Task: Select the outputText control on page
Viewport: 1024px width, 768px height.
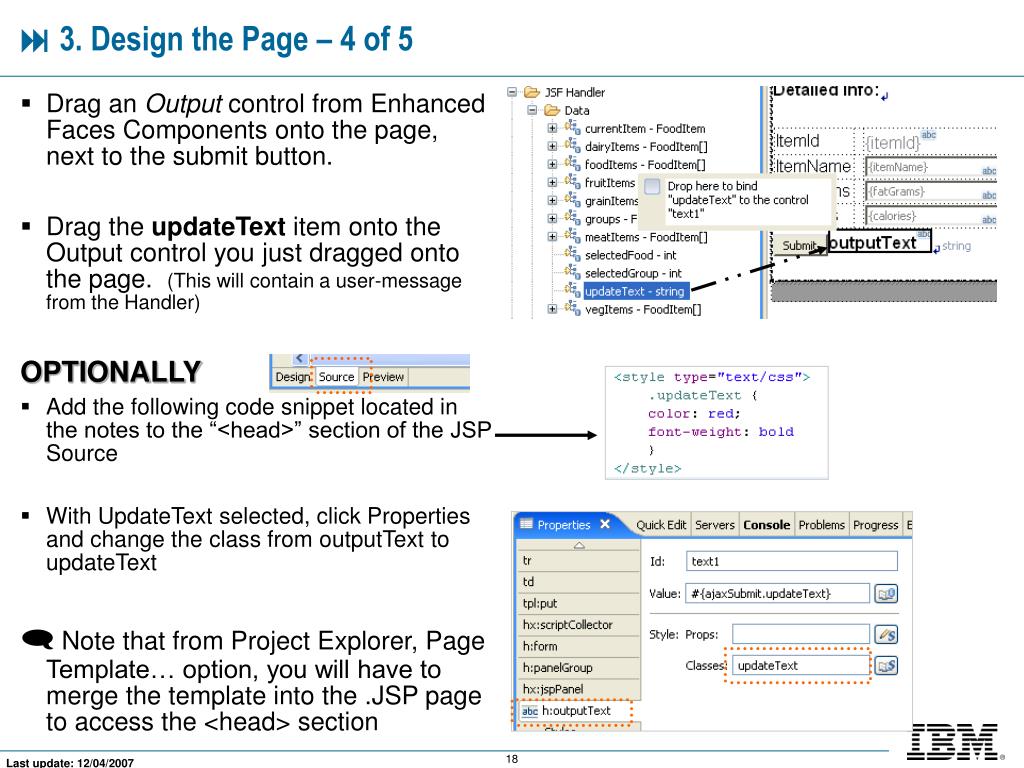Action: point(879,242)
